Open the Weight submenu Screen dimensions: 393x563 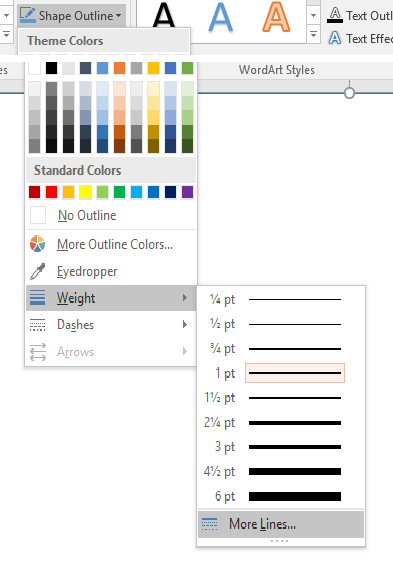(111, 298)
